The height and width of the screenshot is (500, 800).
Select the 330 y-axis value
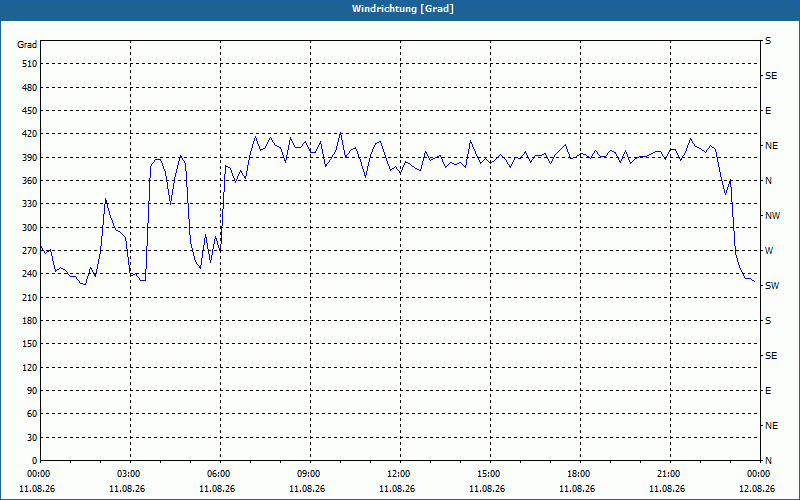tap(30, 204)
